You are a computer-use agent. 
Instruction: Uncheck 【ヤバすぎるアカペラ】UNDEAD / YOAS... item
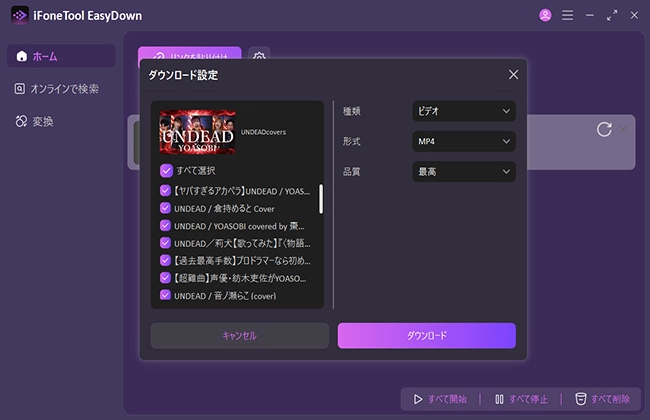[165, 191]
